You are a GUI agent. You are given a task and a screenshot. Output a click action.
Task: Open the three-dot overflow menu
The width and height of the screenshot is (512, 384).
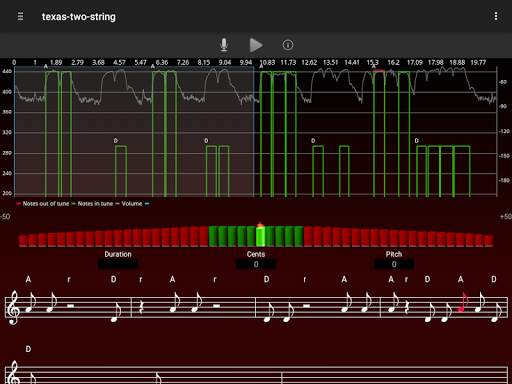[x=496, y=16]
